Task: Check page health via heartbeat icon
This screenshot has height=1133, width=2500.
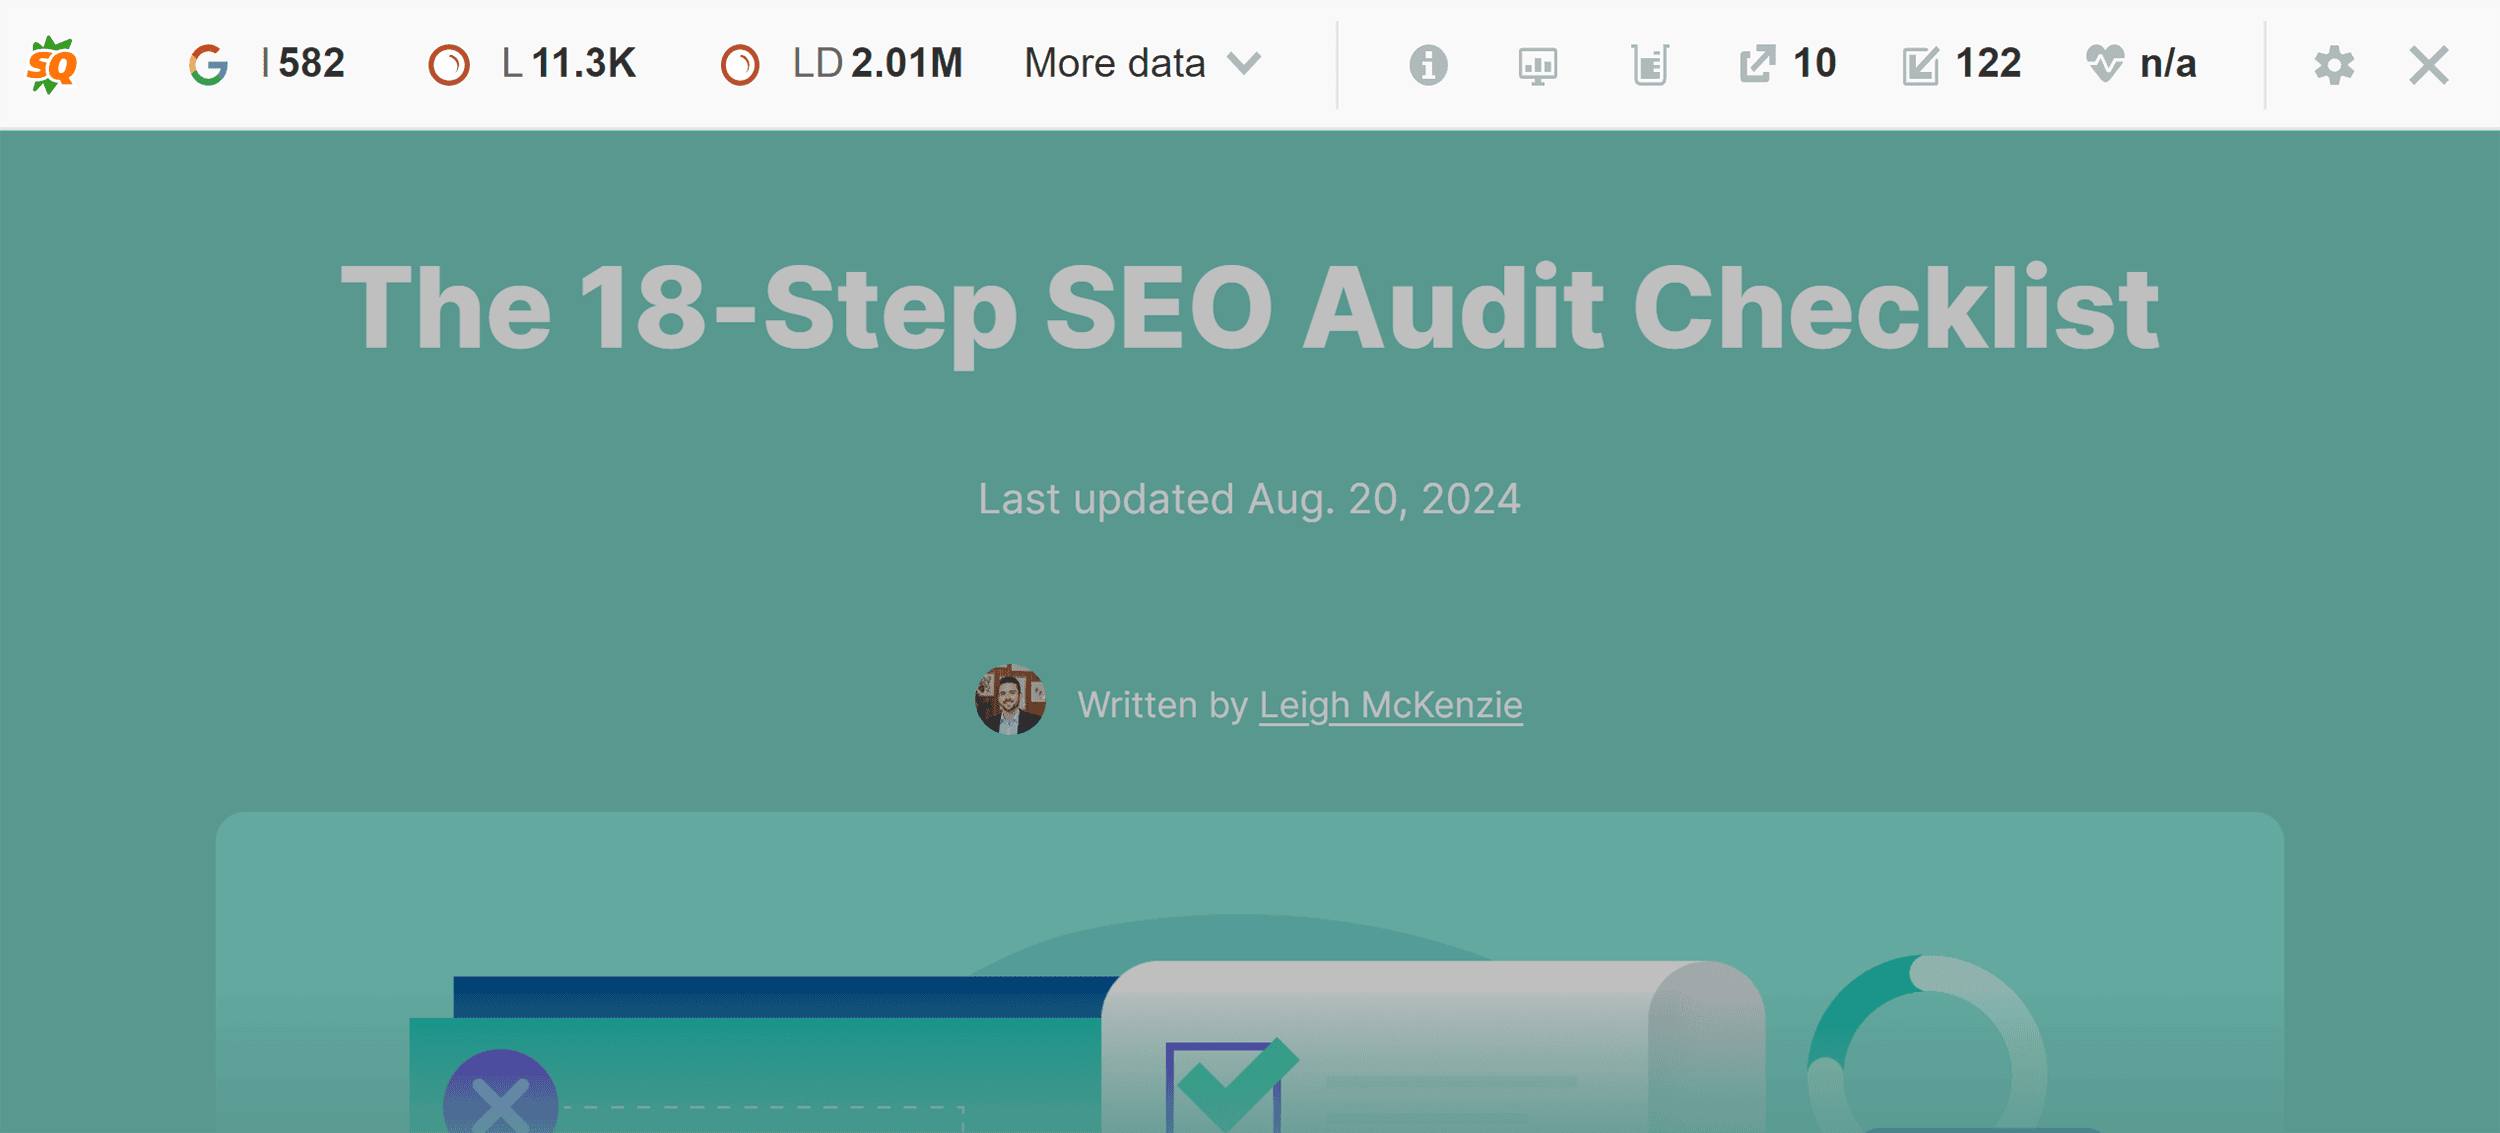Action: (2105, 63)
